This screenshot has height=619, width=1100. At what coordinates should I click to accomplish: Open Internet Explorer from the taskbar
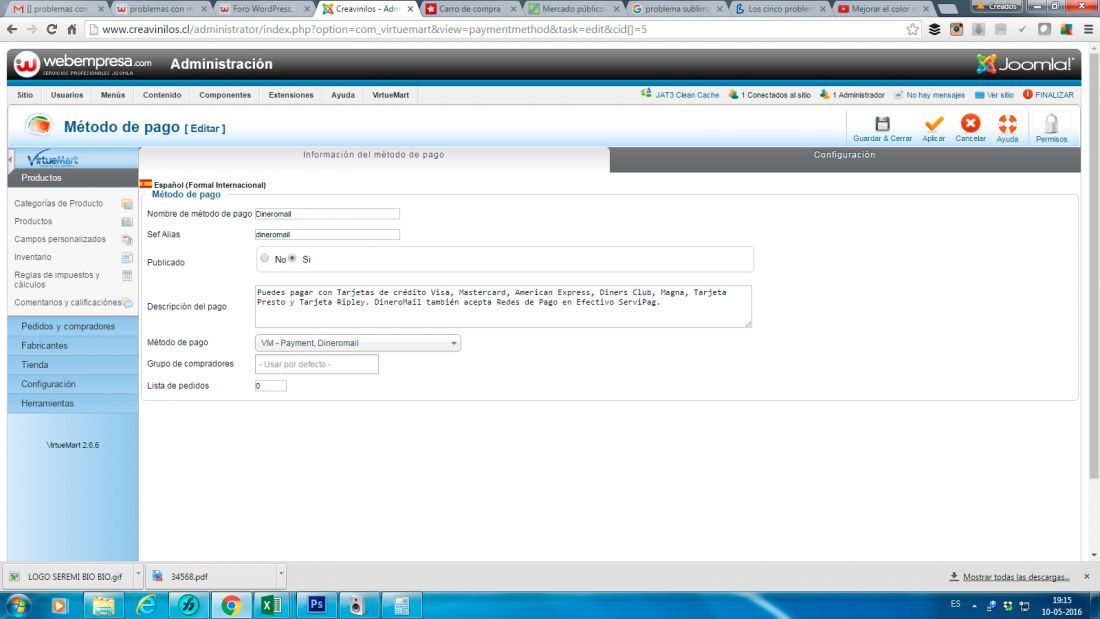click(x=146, y=604)
